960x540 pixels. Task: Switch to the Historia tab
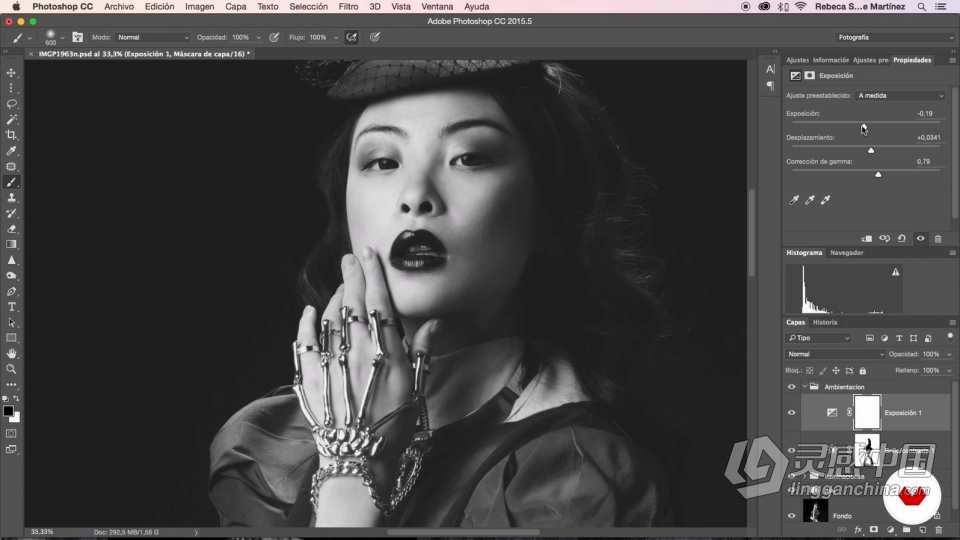point(825,323)
